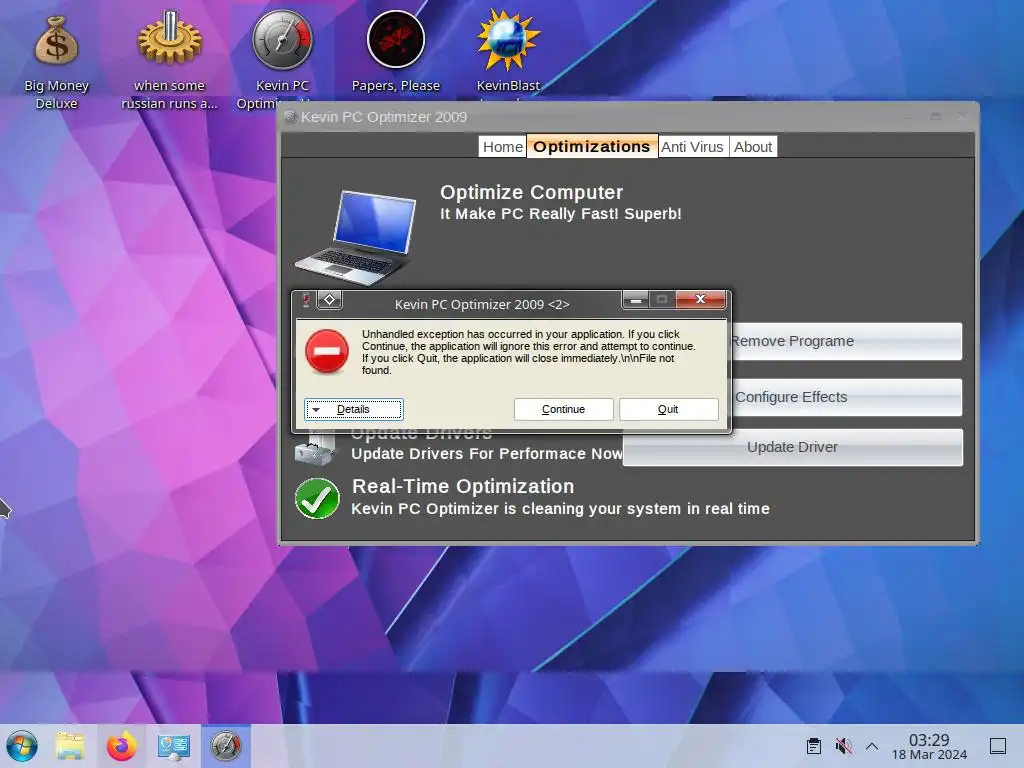The height and width of the screenshot is (768, 1024).
Task: Click the 'Real-Time Optimization' heading
Action: point(463,487)
